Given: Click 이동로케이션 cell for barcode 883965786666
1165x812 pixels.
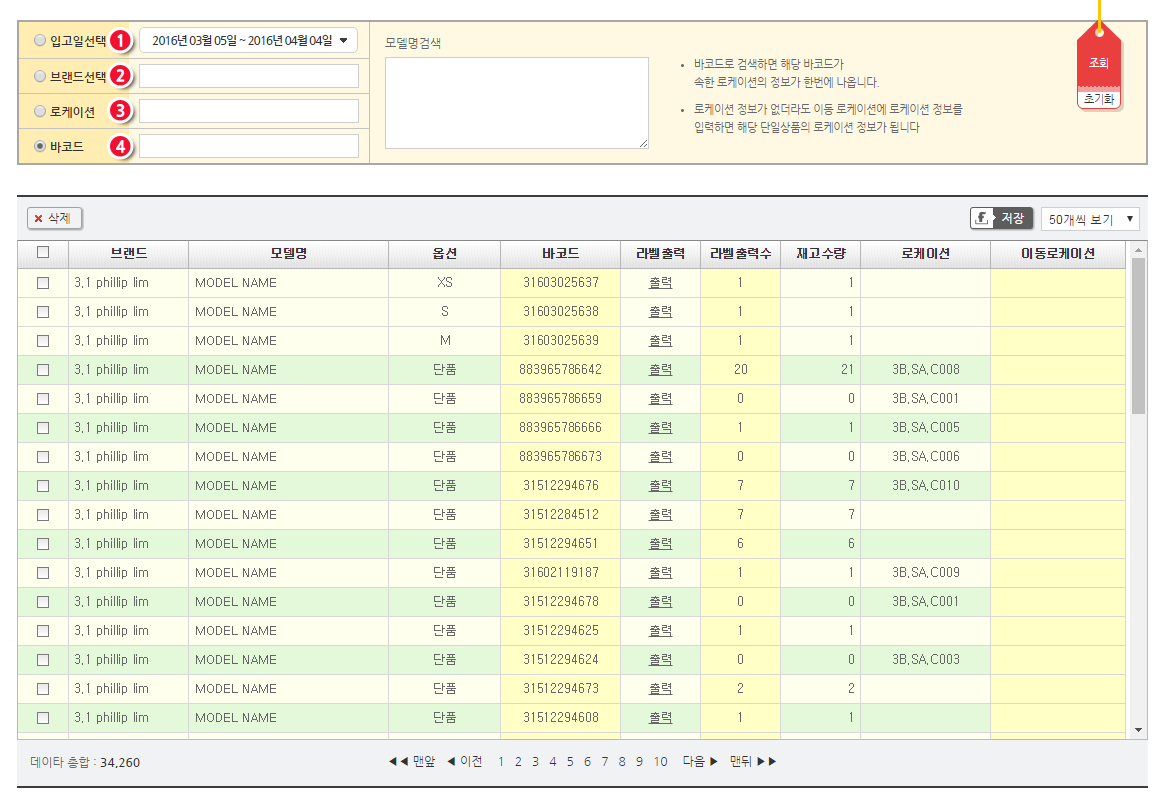Looking at the screenshot, I should pyautogui.click(x=1058, y=427).
